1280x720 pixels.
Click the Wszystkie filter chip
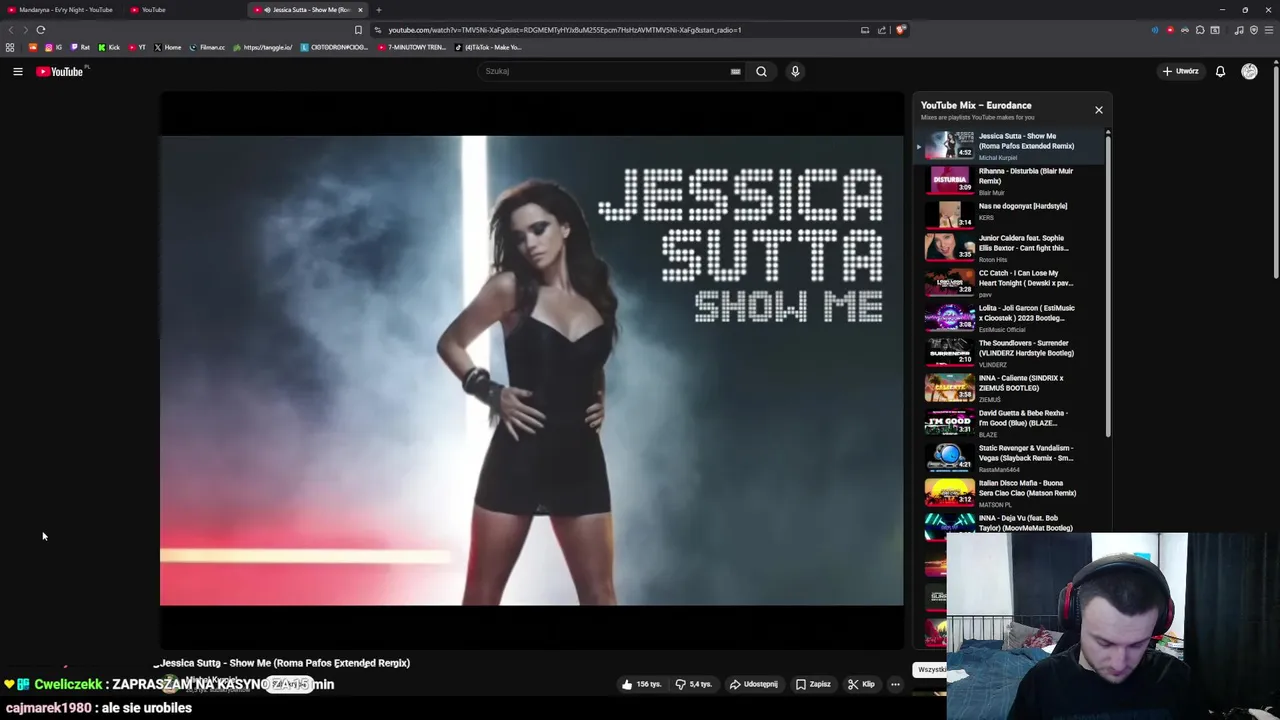(x=931, y=670)
